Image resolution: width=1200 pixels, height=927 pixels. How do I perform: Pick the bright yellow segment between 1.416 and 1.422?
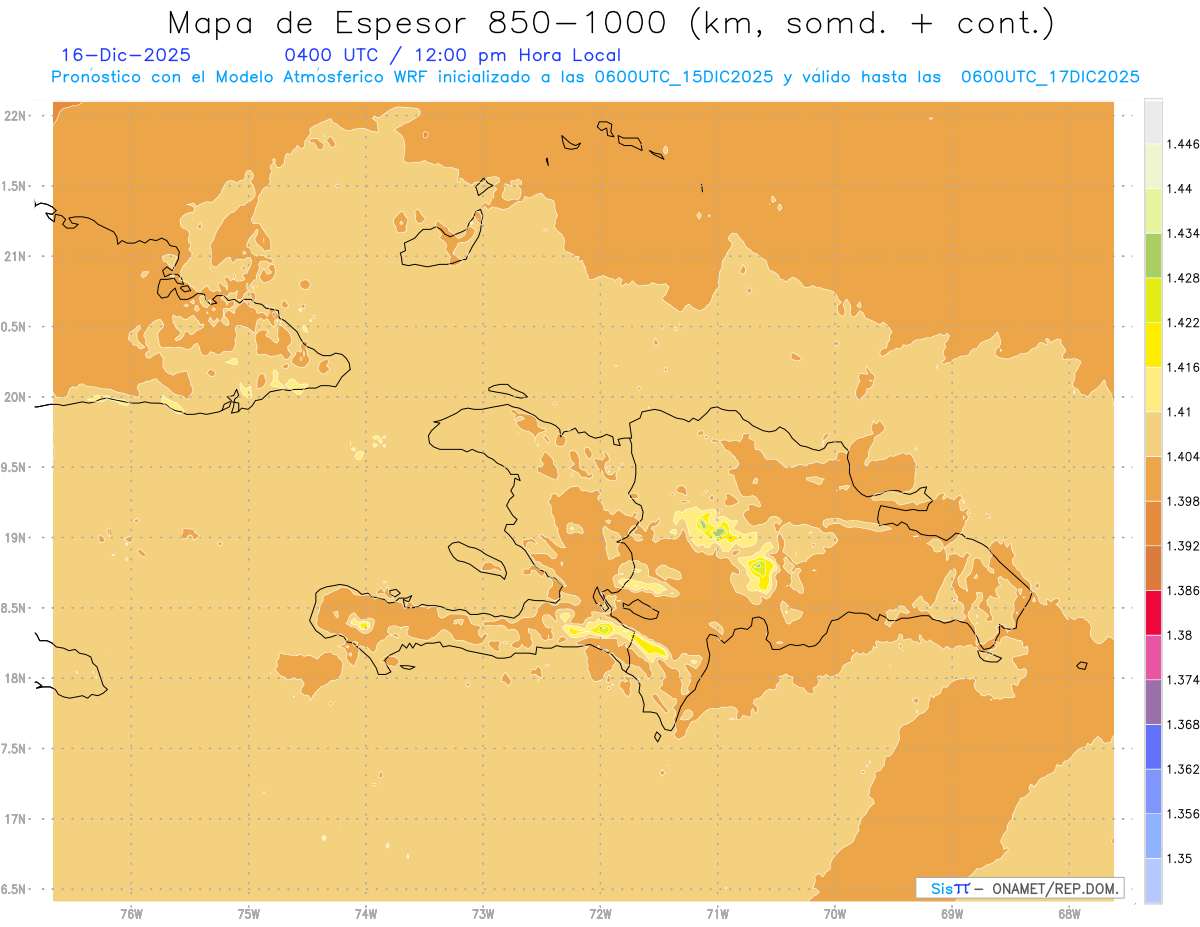point(1153,345)
